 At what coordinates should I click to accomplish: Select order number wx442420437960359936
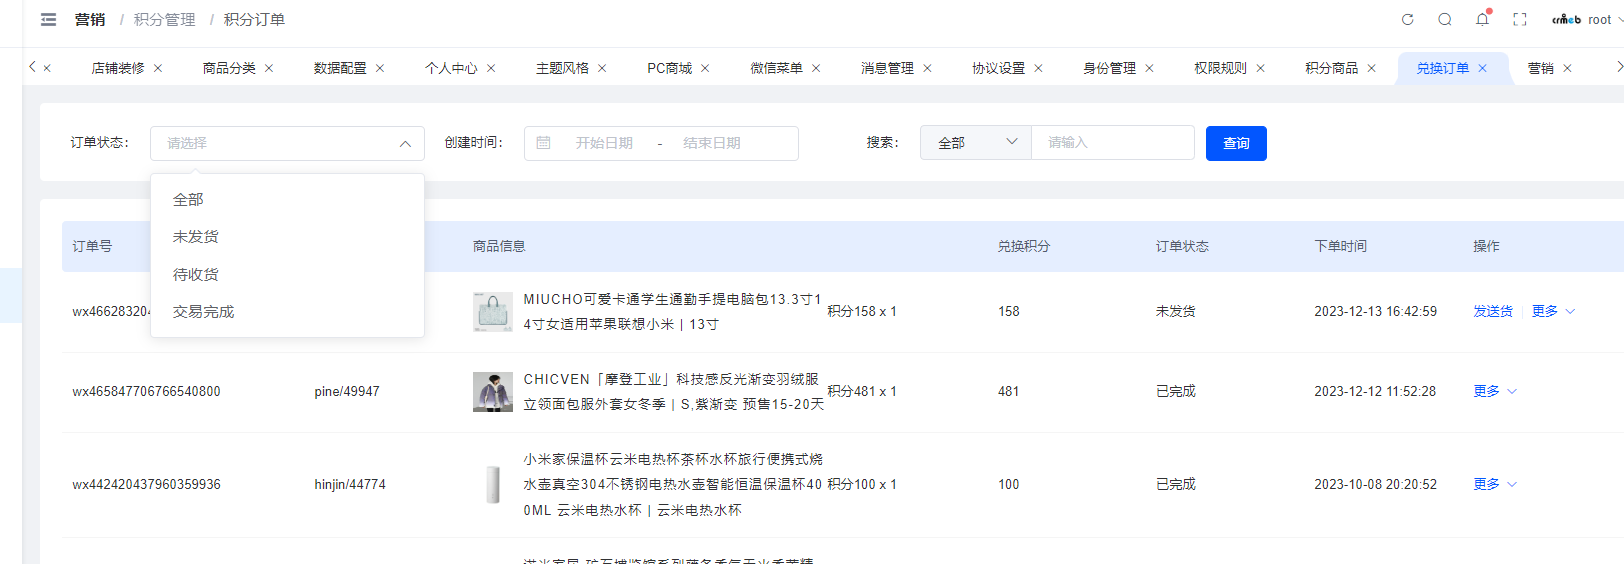[146, 484]
